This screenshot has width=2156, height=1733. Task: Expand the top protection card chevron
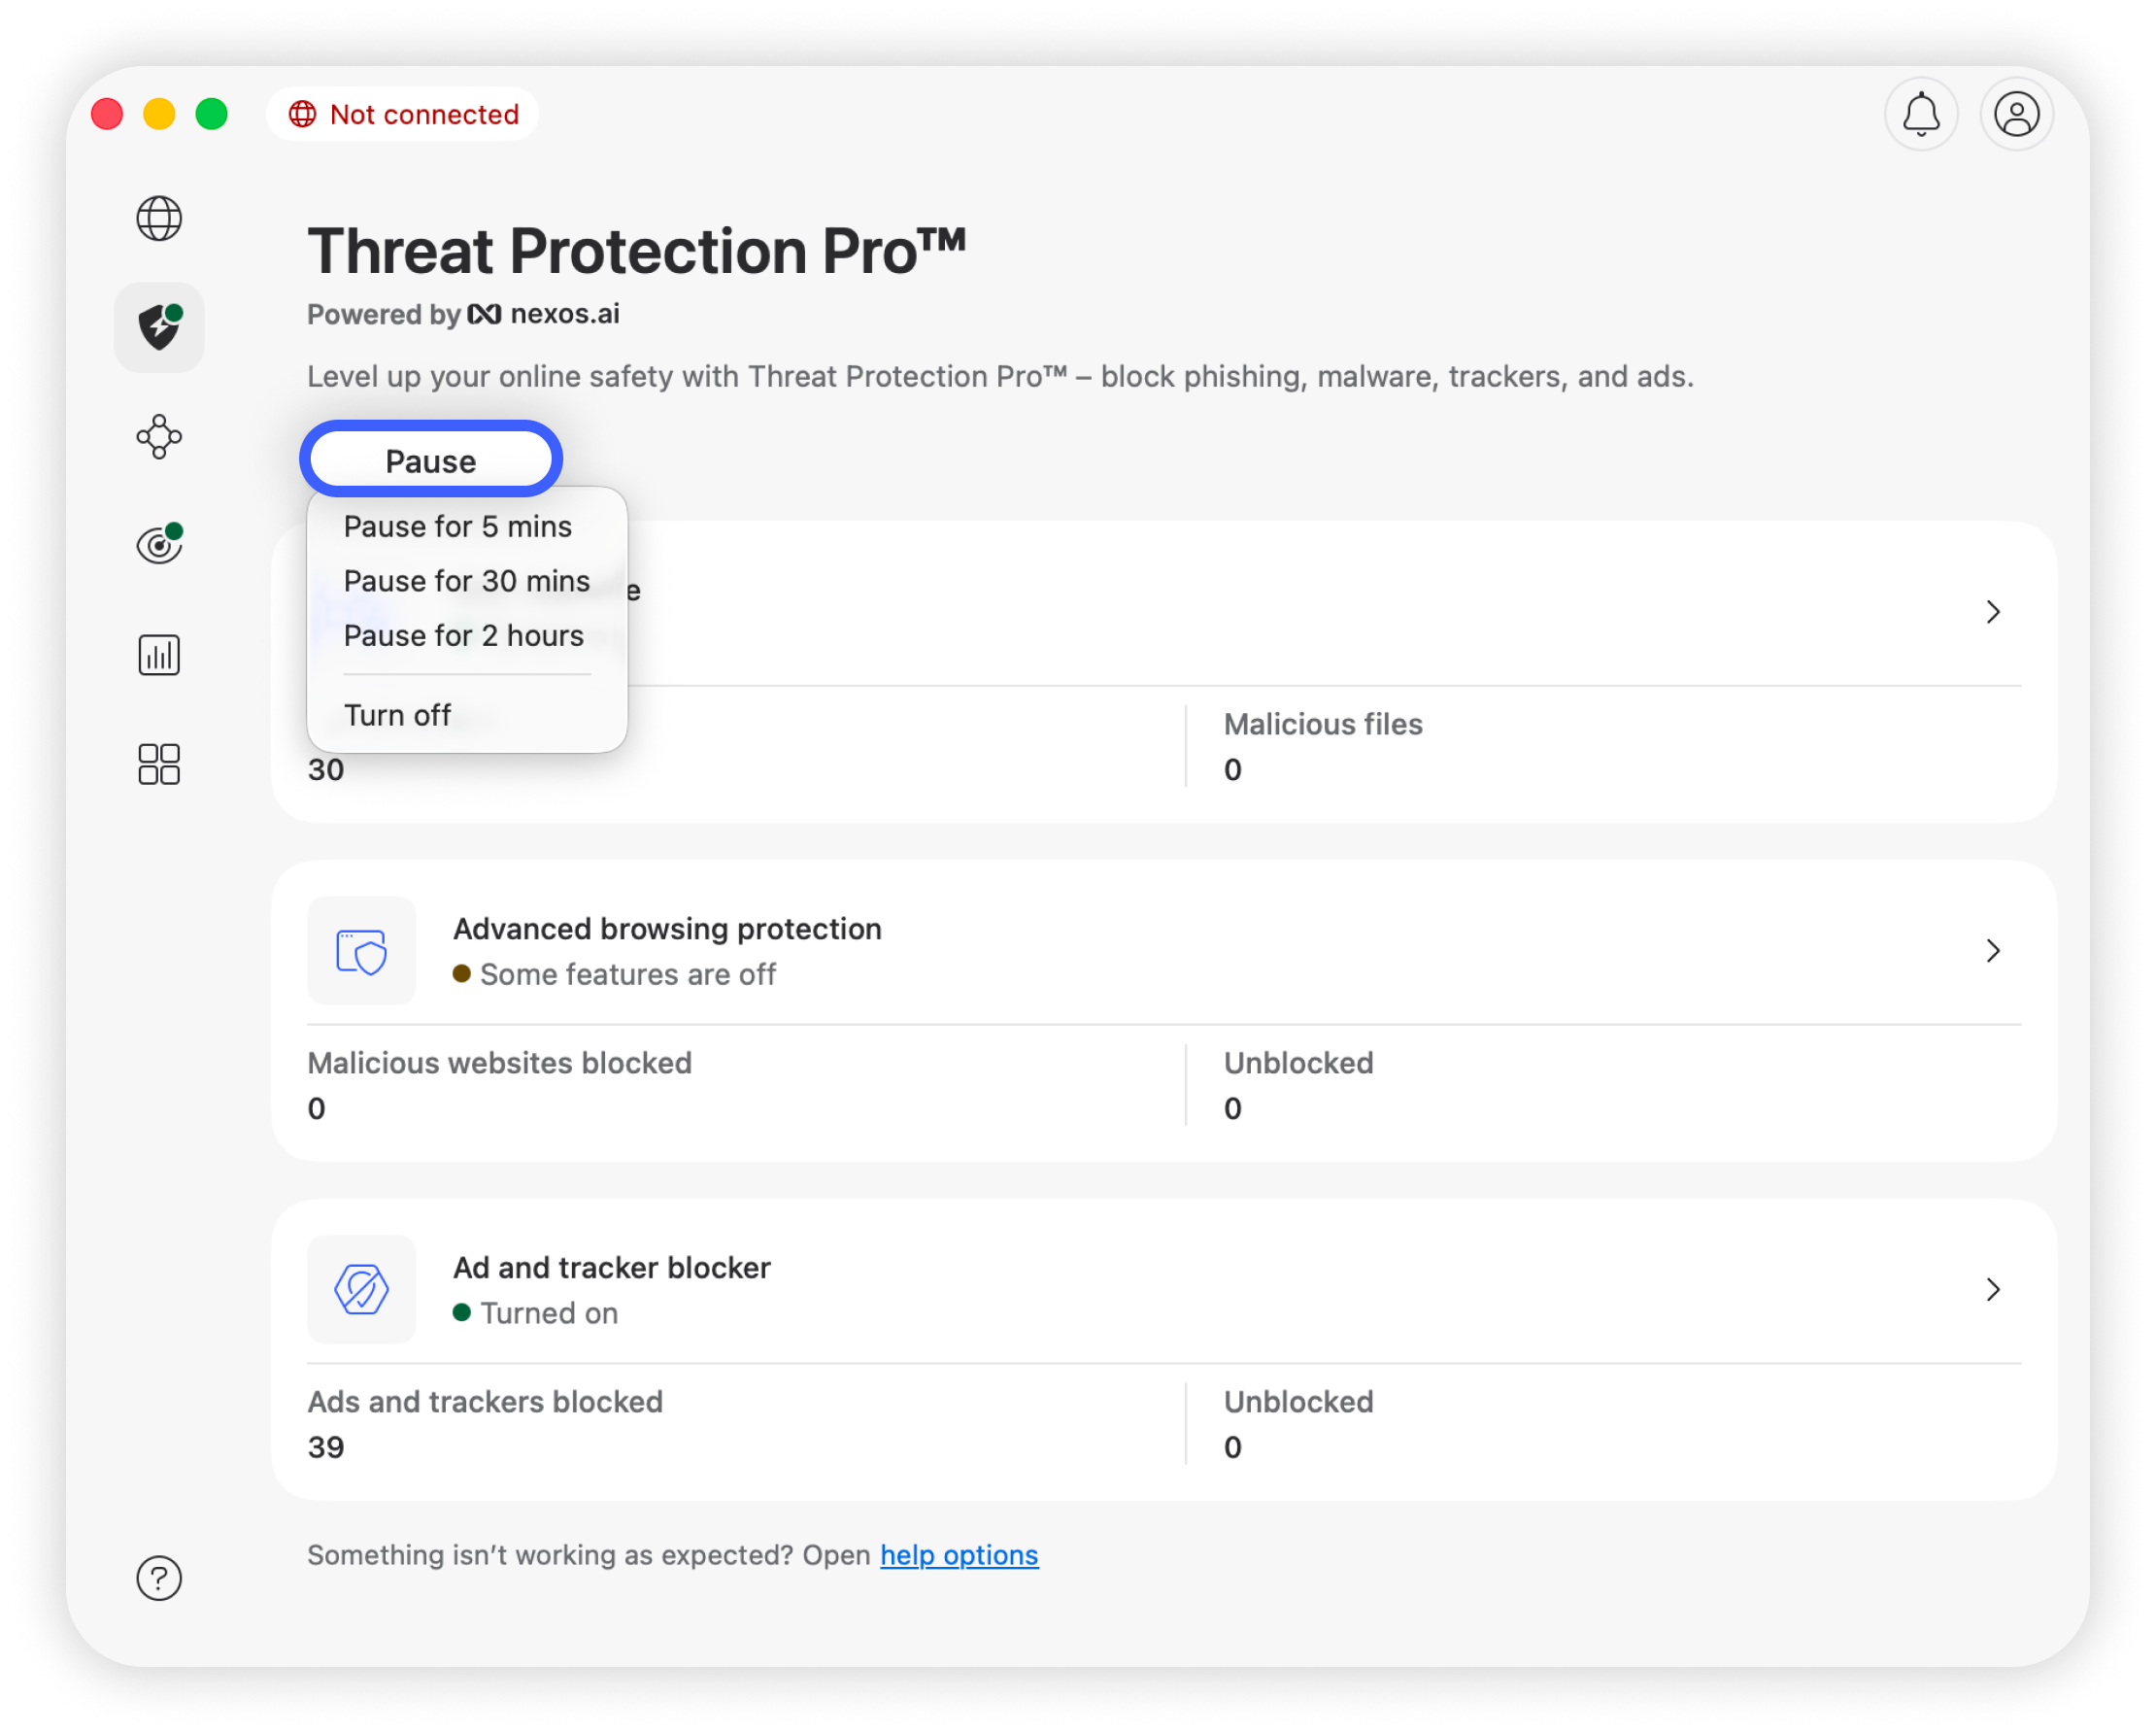pyautogui.click(x=1992, y=612)
